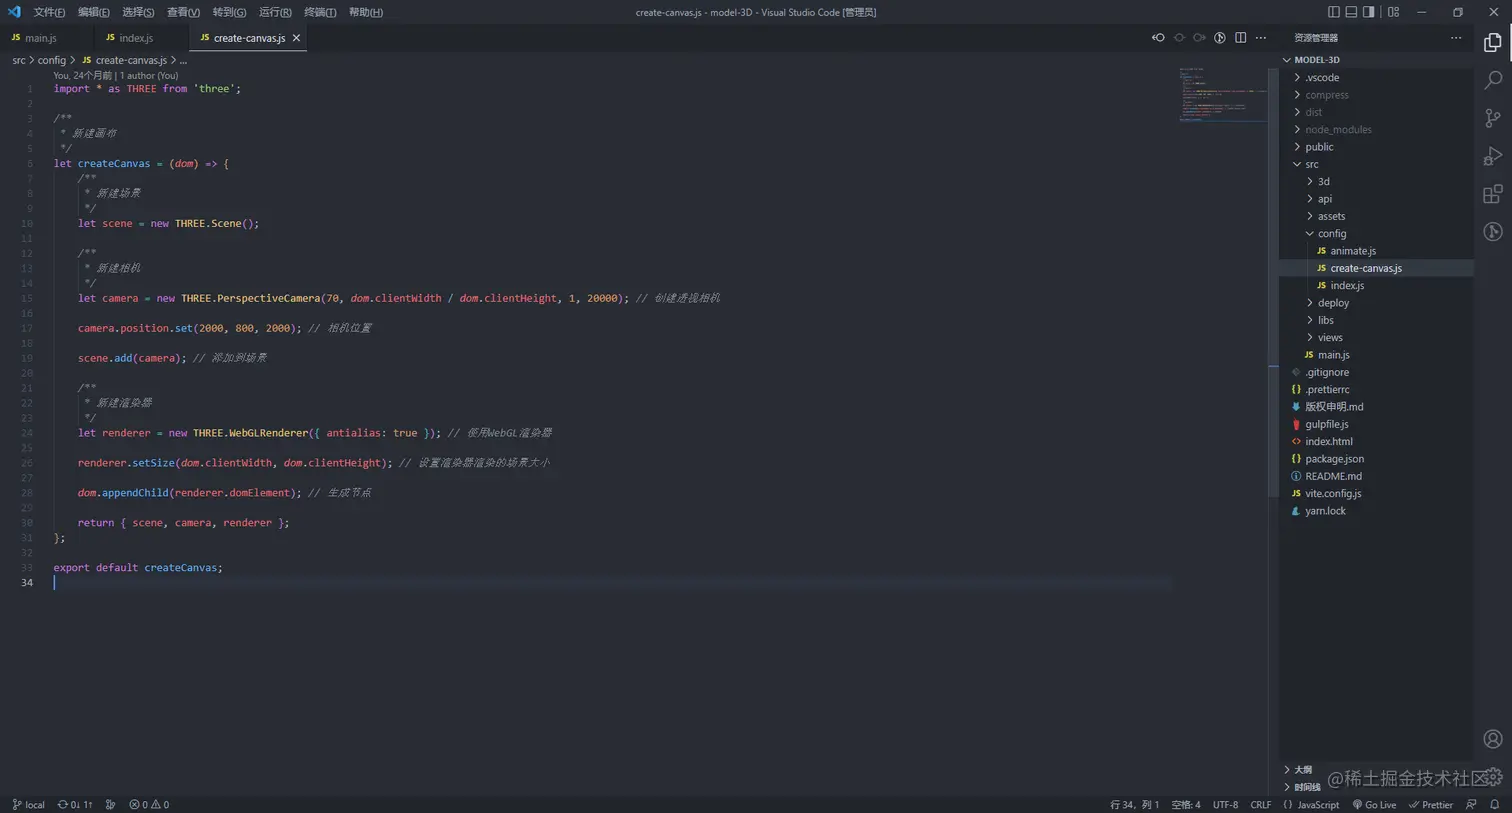1512x813 pixels.
Task: Expand the 大纲 outline section
Action: (1298, 770)
